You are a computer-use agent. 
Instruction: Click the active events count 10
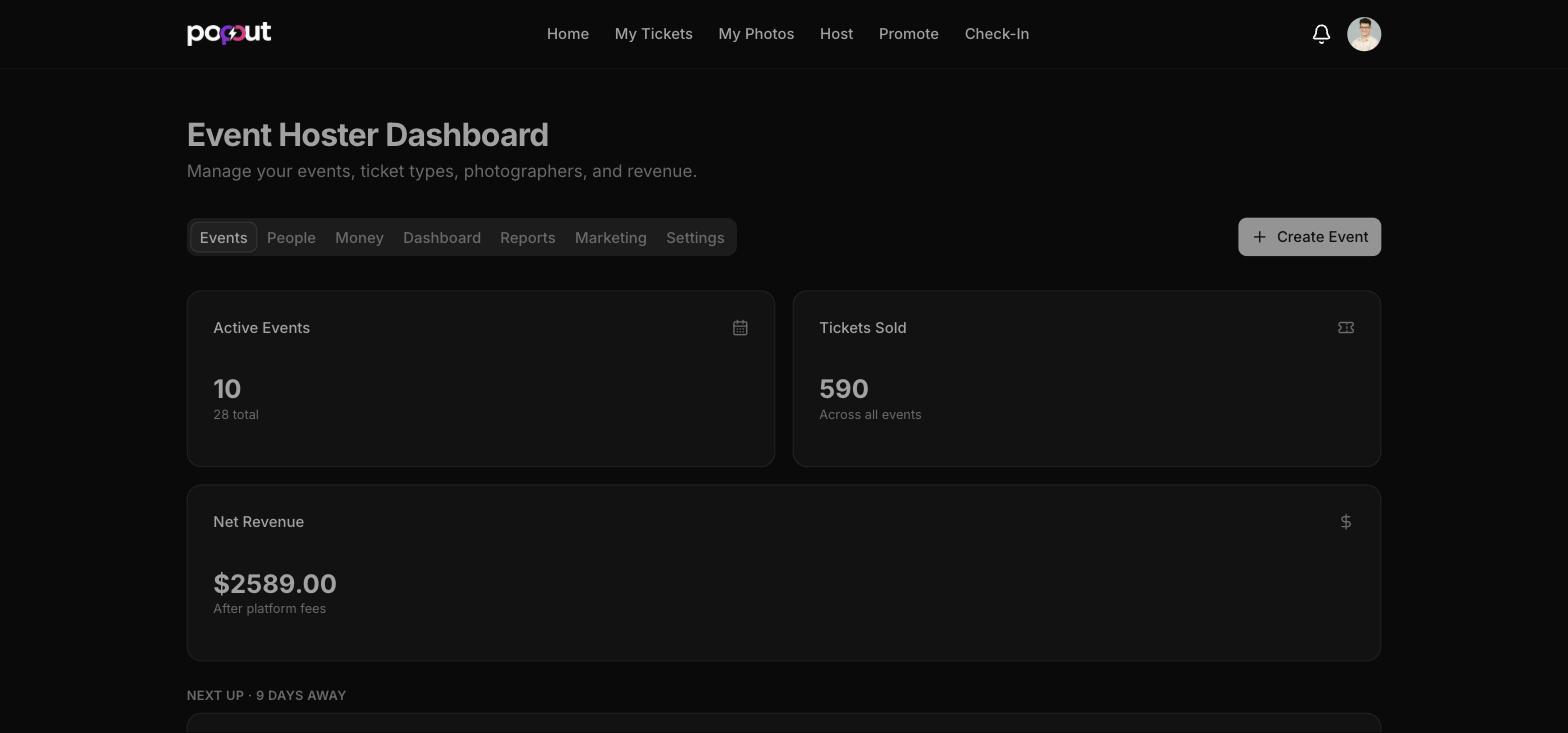[x=227, y=389]
